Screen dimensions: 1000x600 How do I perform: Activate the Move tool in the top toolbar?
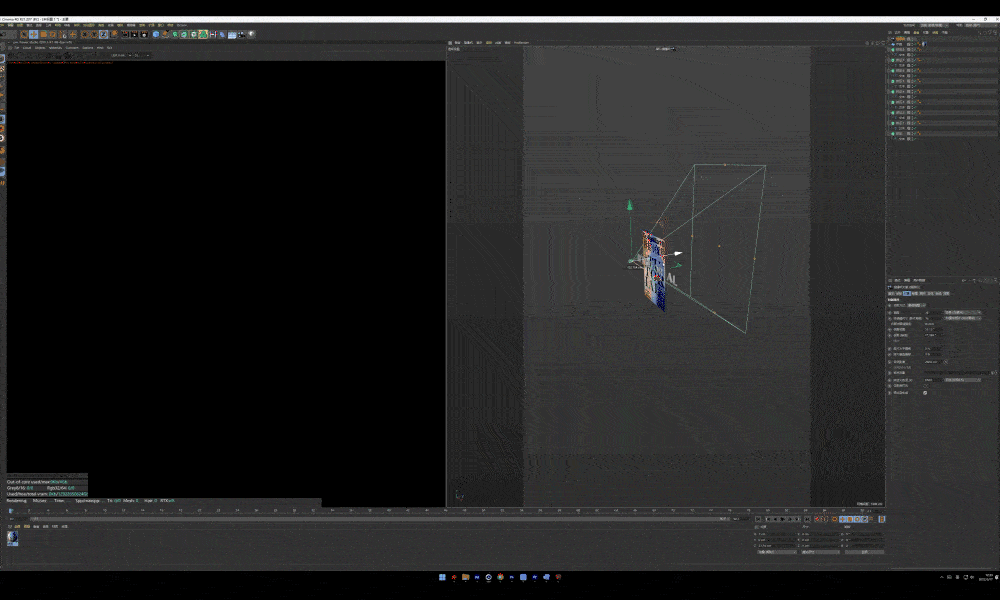(x=34, y=34)
